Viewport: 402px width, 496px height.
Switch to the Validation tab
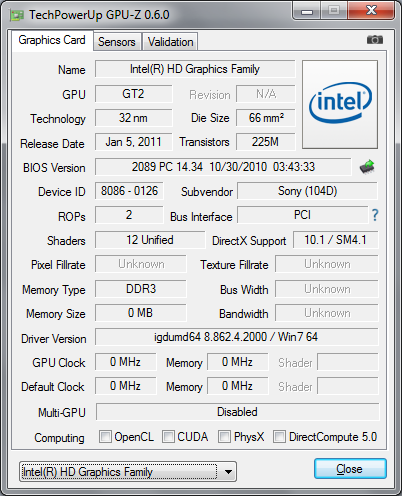pos(170,42)
